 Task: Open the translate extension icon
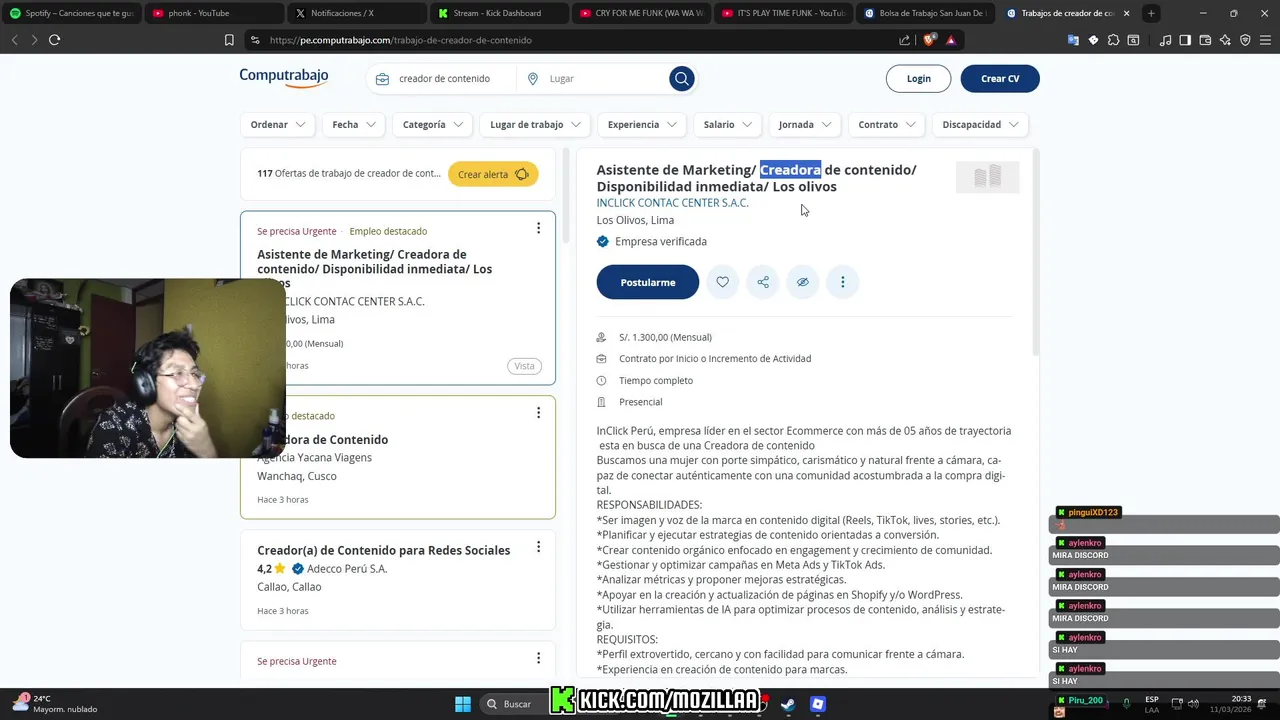[x=1073, y=40]
